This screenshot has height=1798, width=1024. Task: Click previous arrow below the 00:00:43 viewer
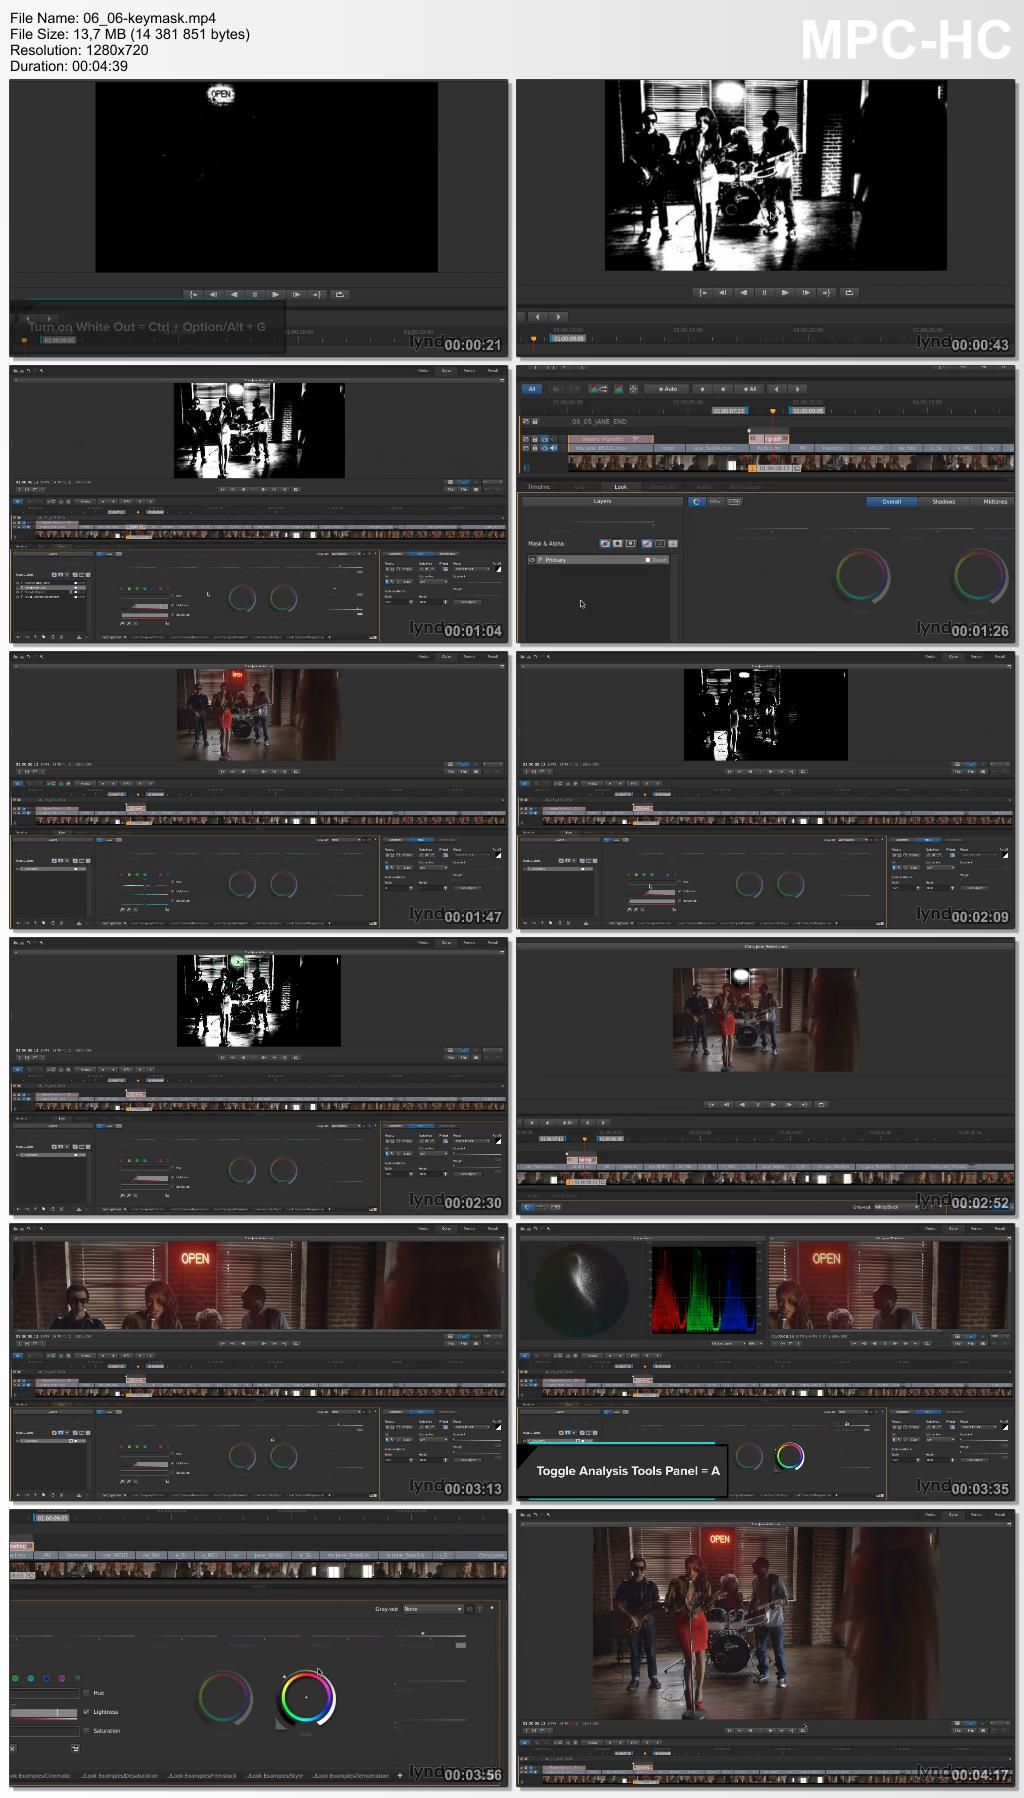pyautogui.click(x=538, y=317)
